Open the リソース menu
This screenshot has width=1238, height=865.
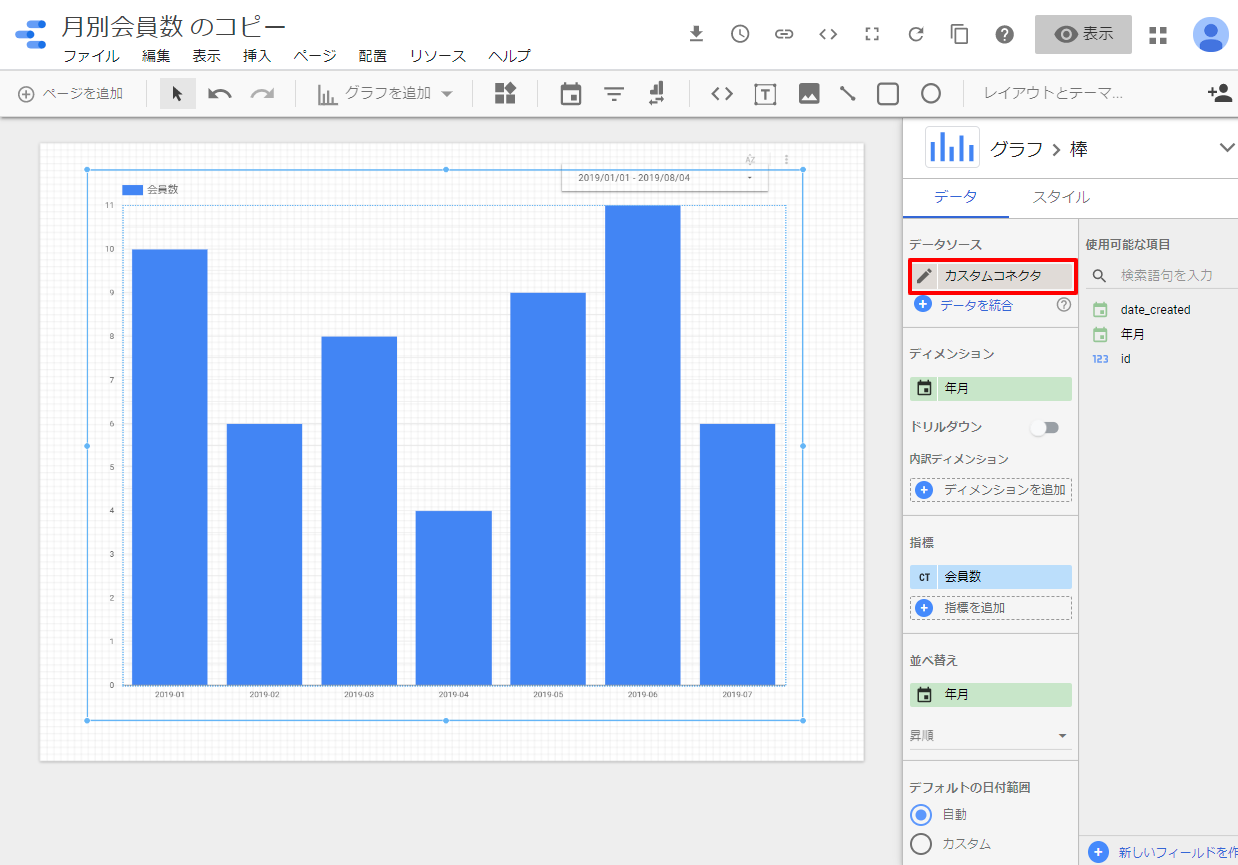[437, 56]
